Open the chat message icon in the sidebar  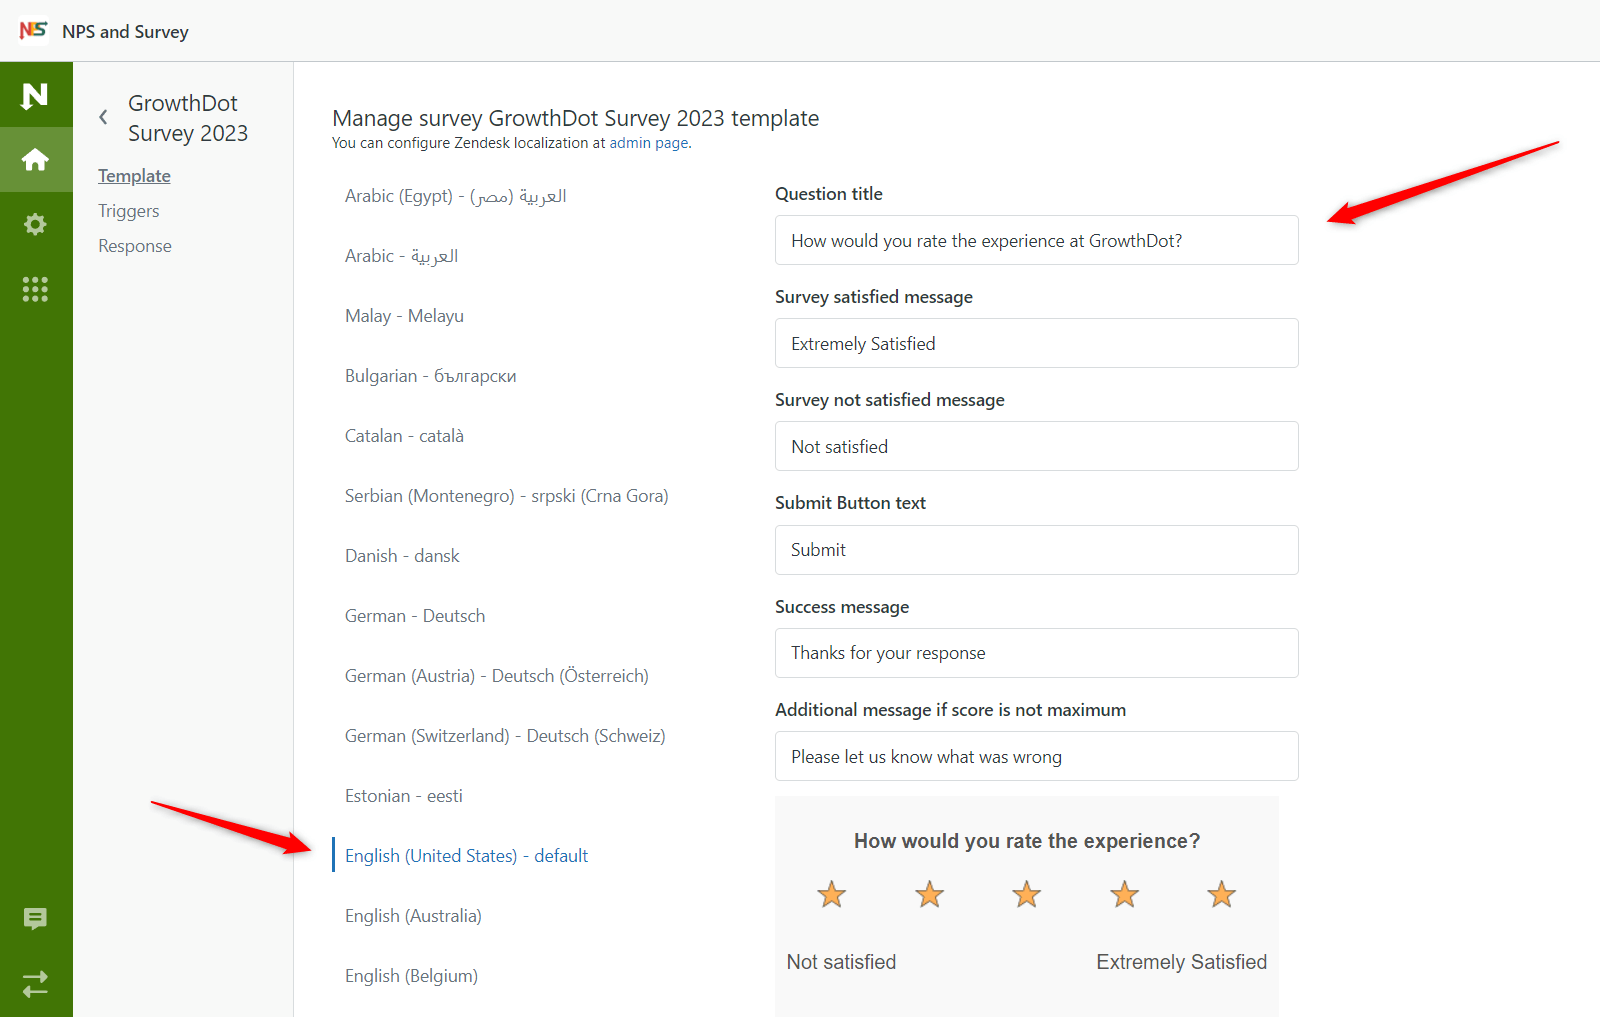35,918
